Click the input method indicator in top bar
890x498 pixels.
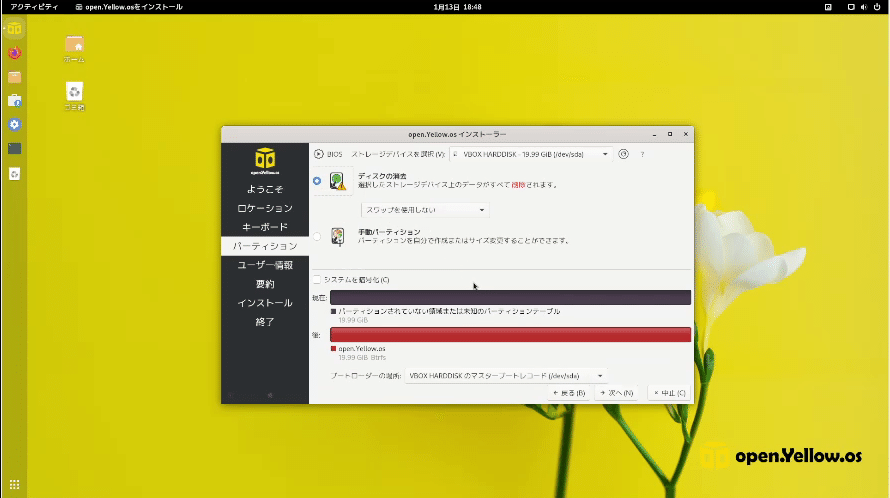828,7
